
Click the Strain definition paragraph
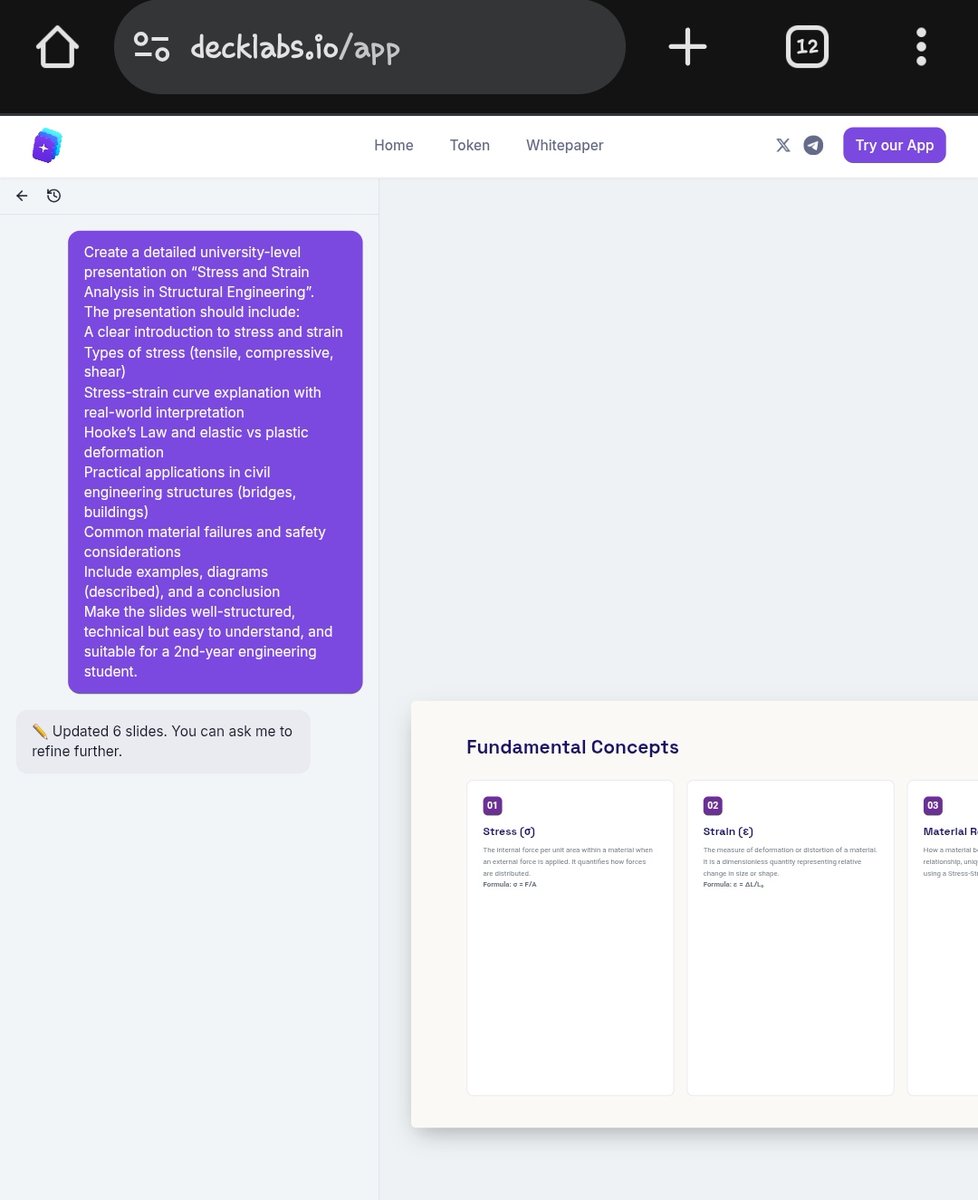coord(789,861)
